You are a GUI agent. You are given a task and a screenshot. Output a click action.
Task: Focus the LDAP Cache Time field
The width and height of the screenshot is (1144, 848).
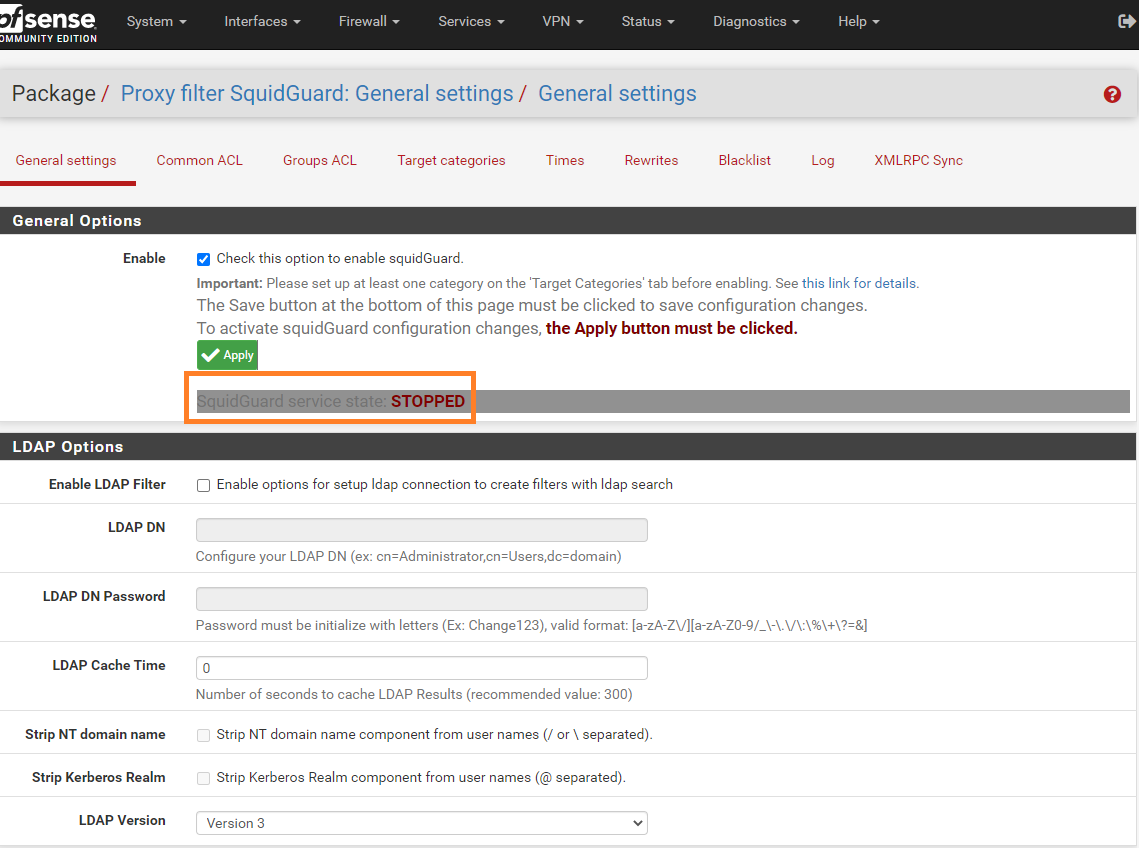coord(422,668)
